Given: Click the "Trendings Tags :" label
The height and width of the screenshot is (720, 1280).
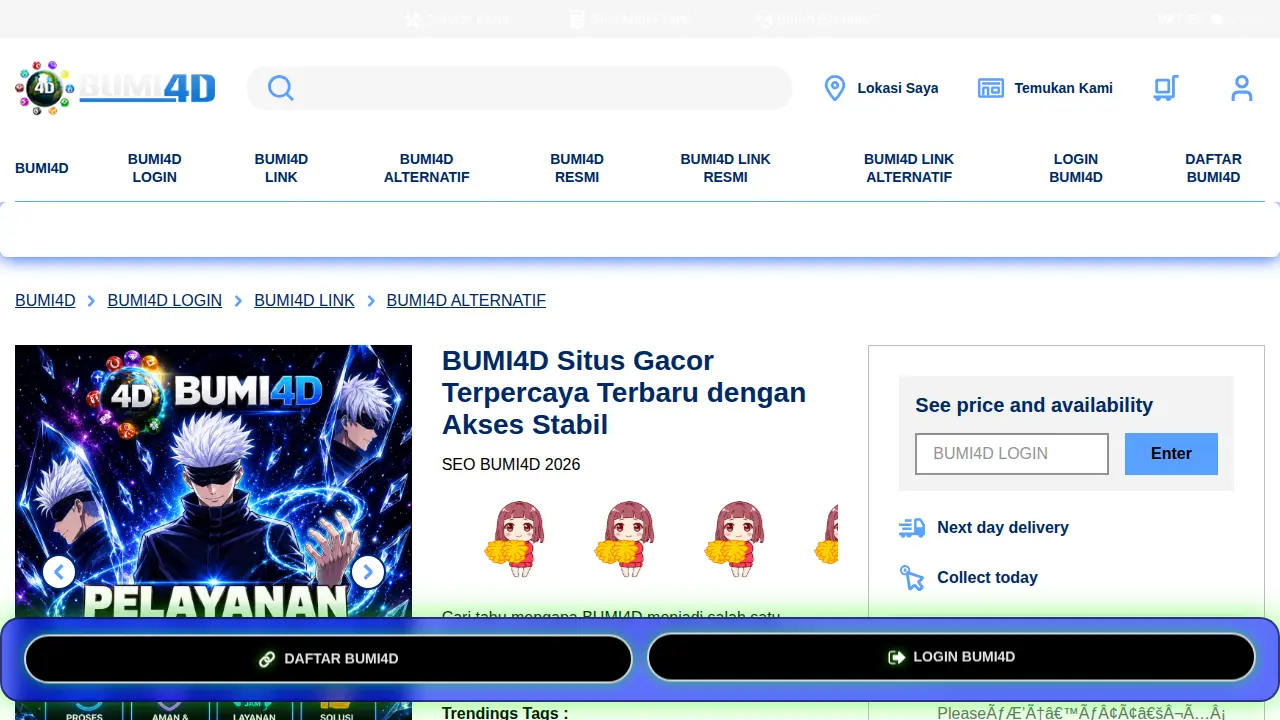Looking at the screenshot, I should pos(505,713).
